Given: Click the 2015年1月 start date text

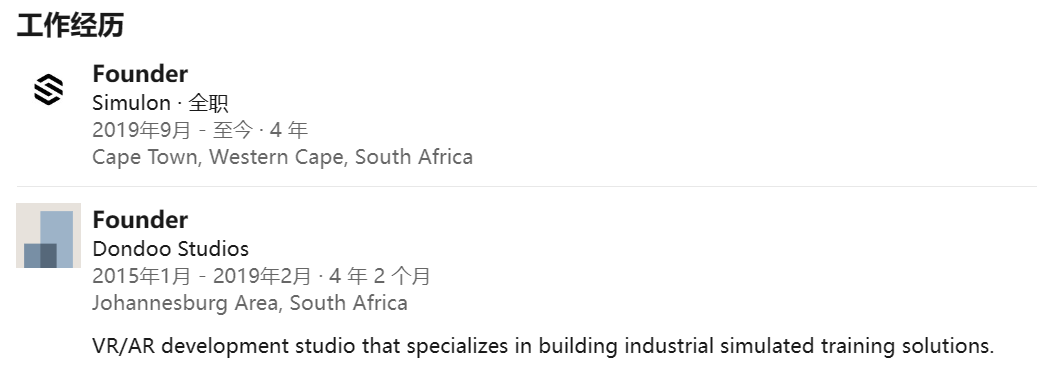Looking at the screenshot, I should 141,276.
